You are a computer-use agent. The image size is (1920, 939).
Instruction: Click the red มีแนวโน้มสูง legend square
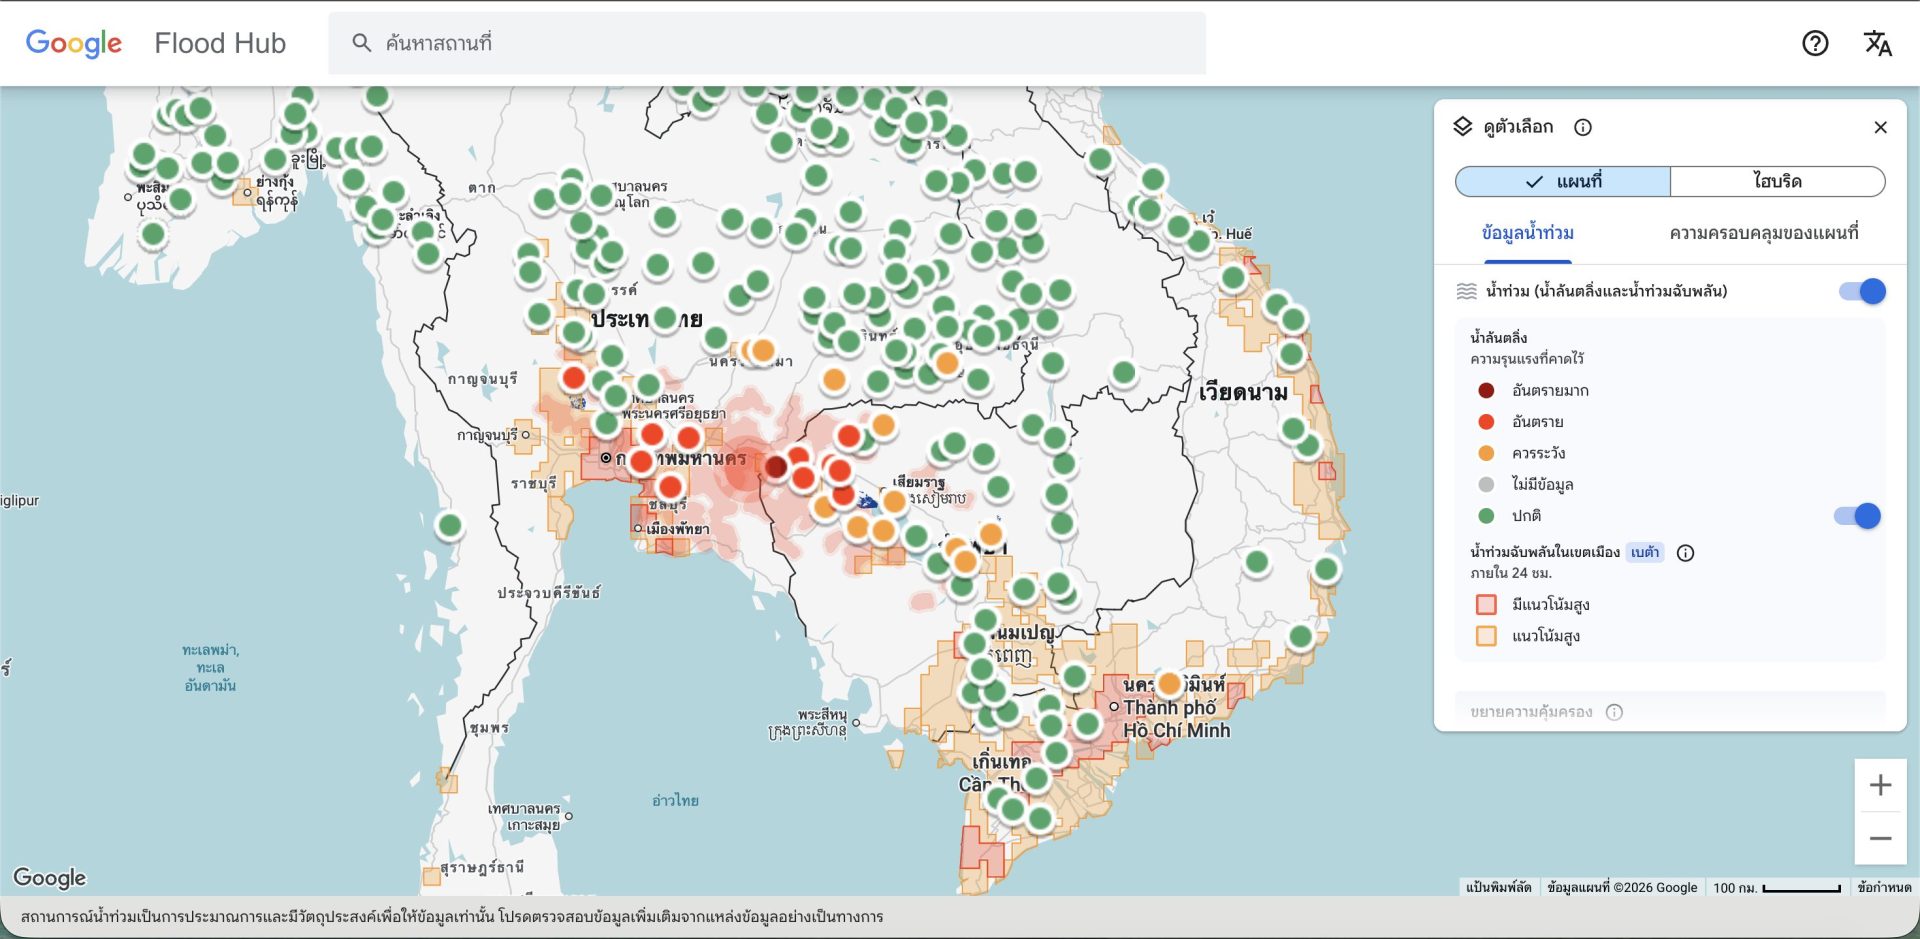pos(1486,604)
